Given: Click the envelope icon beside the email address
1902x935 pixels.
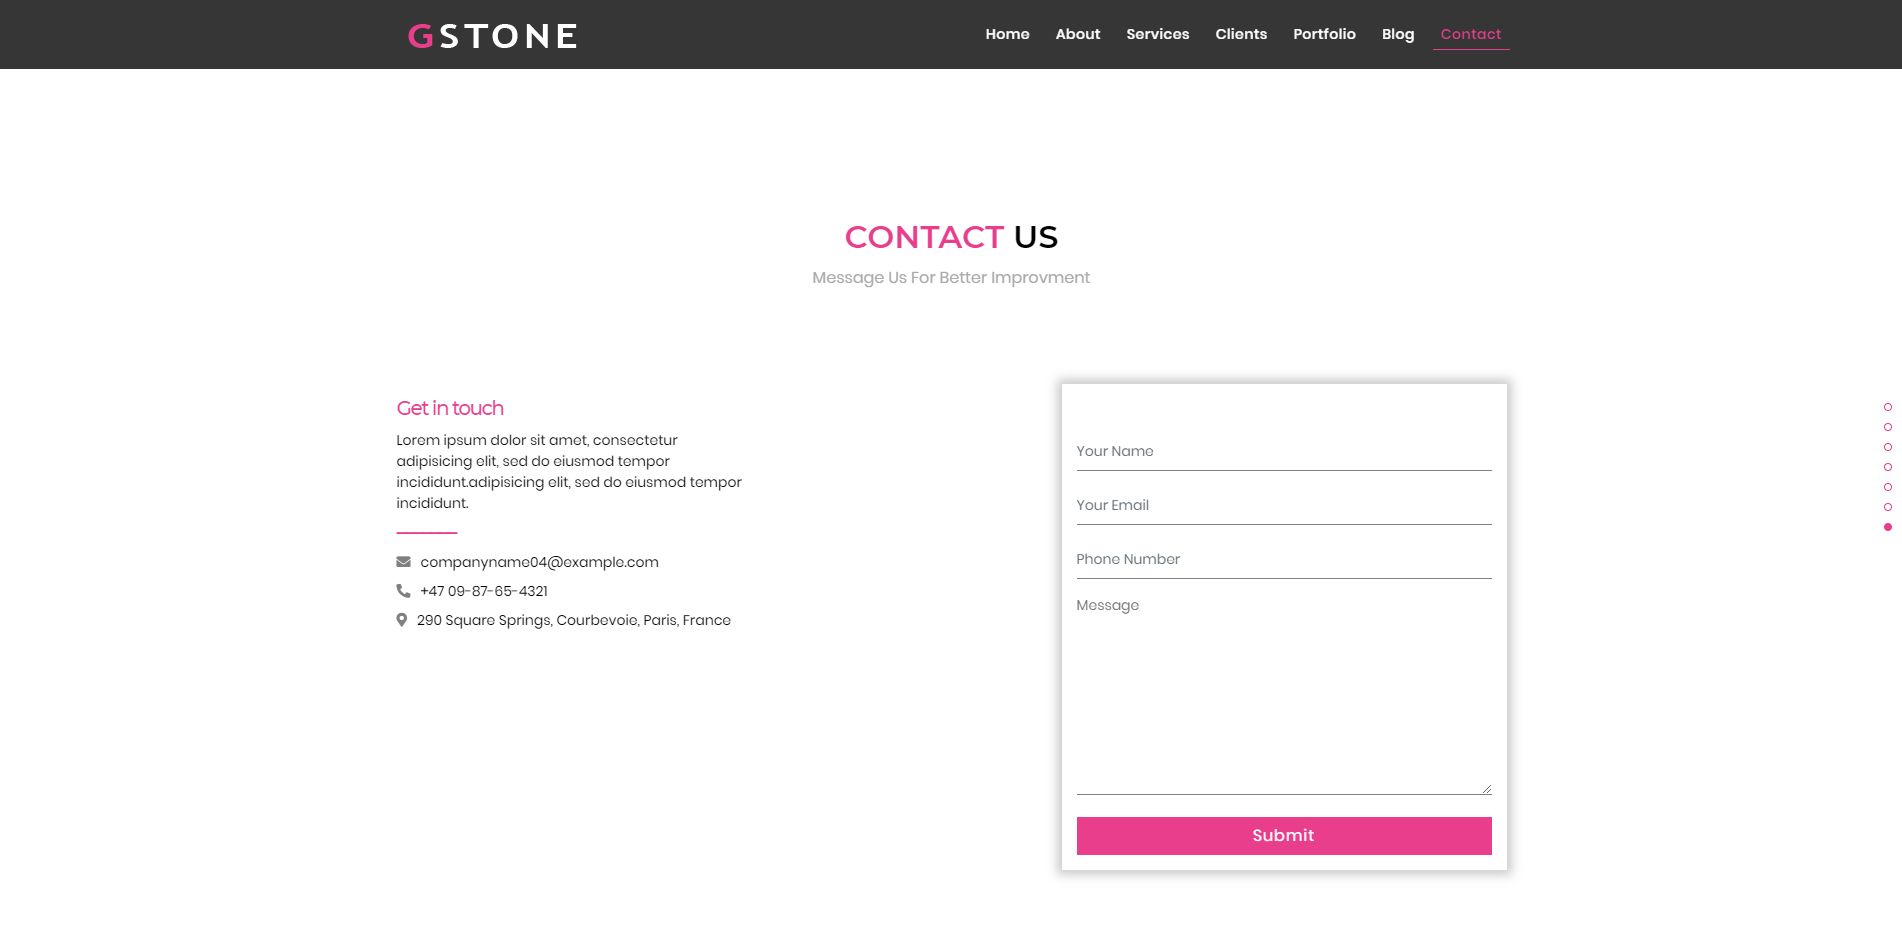Looking at the screenshot, I should (x=403, y=562).
